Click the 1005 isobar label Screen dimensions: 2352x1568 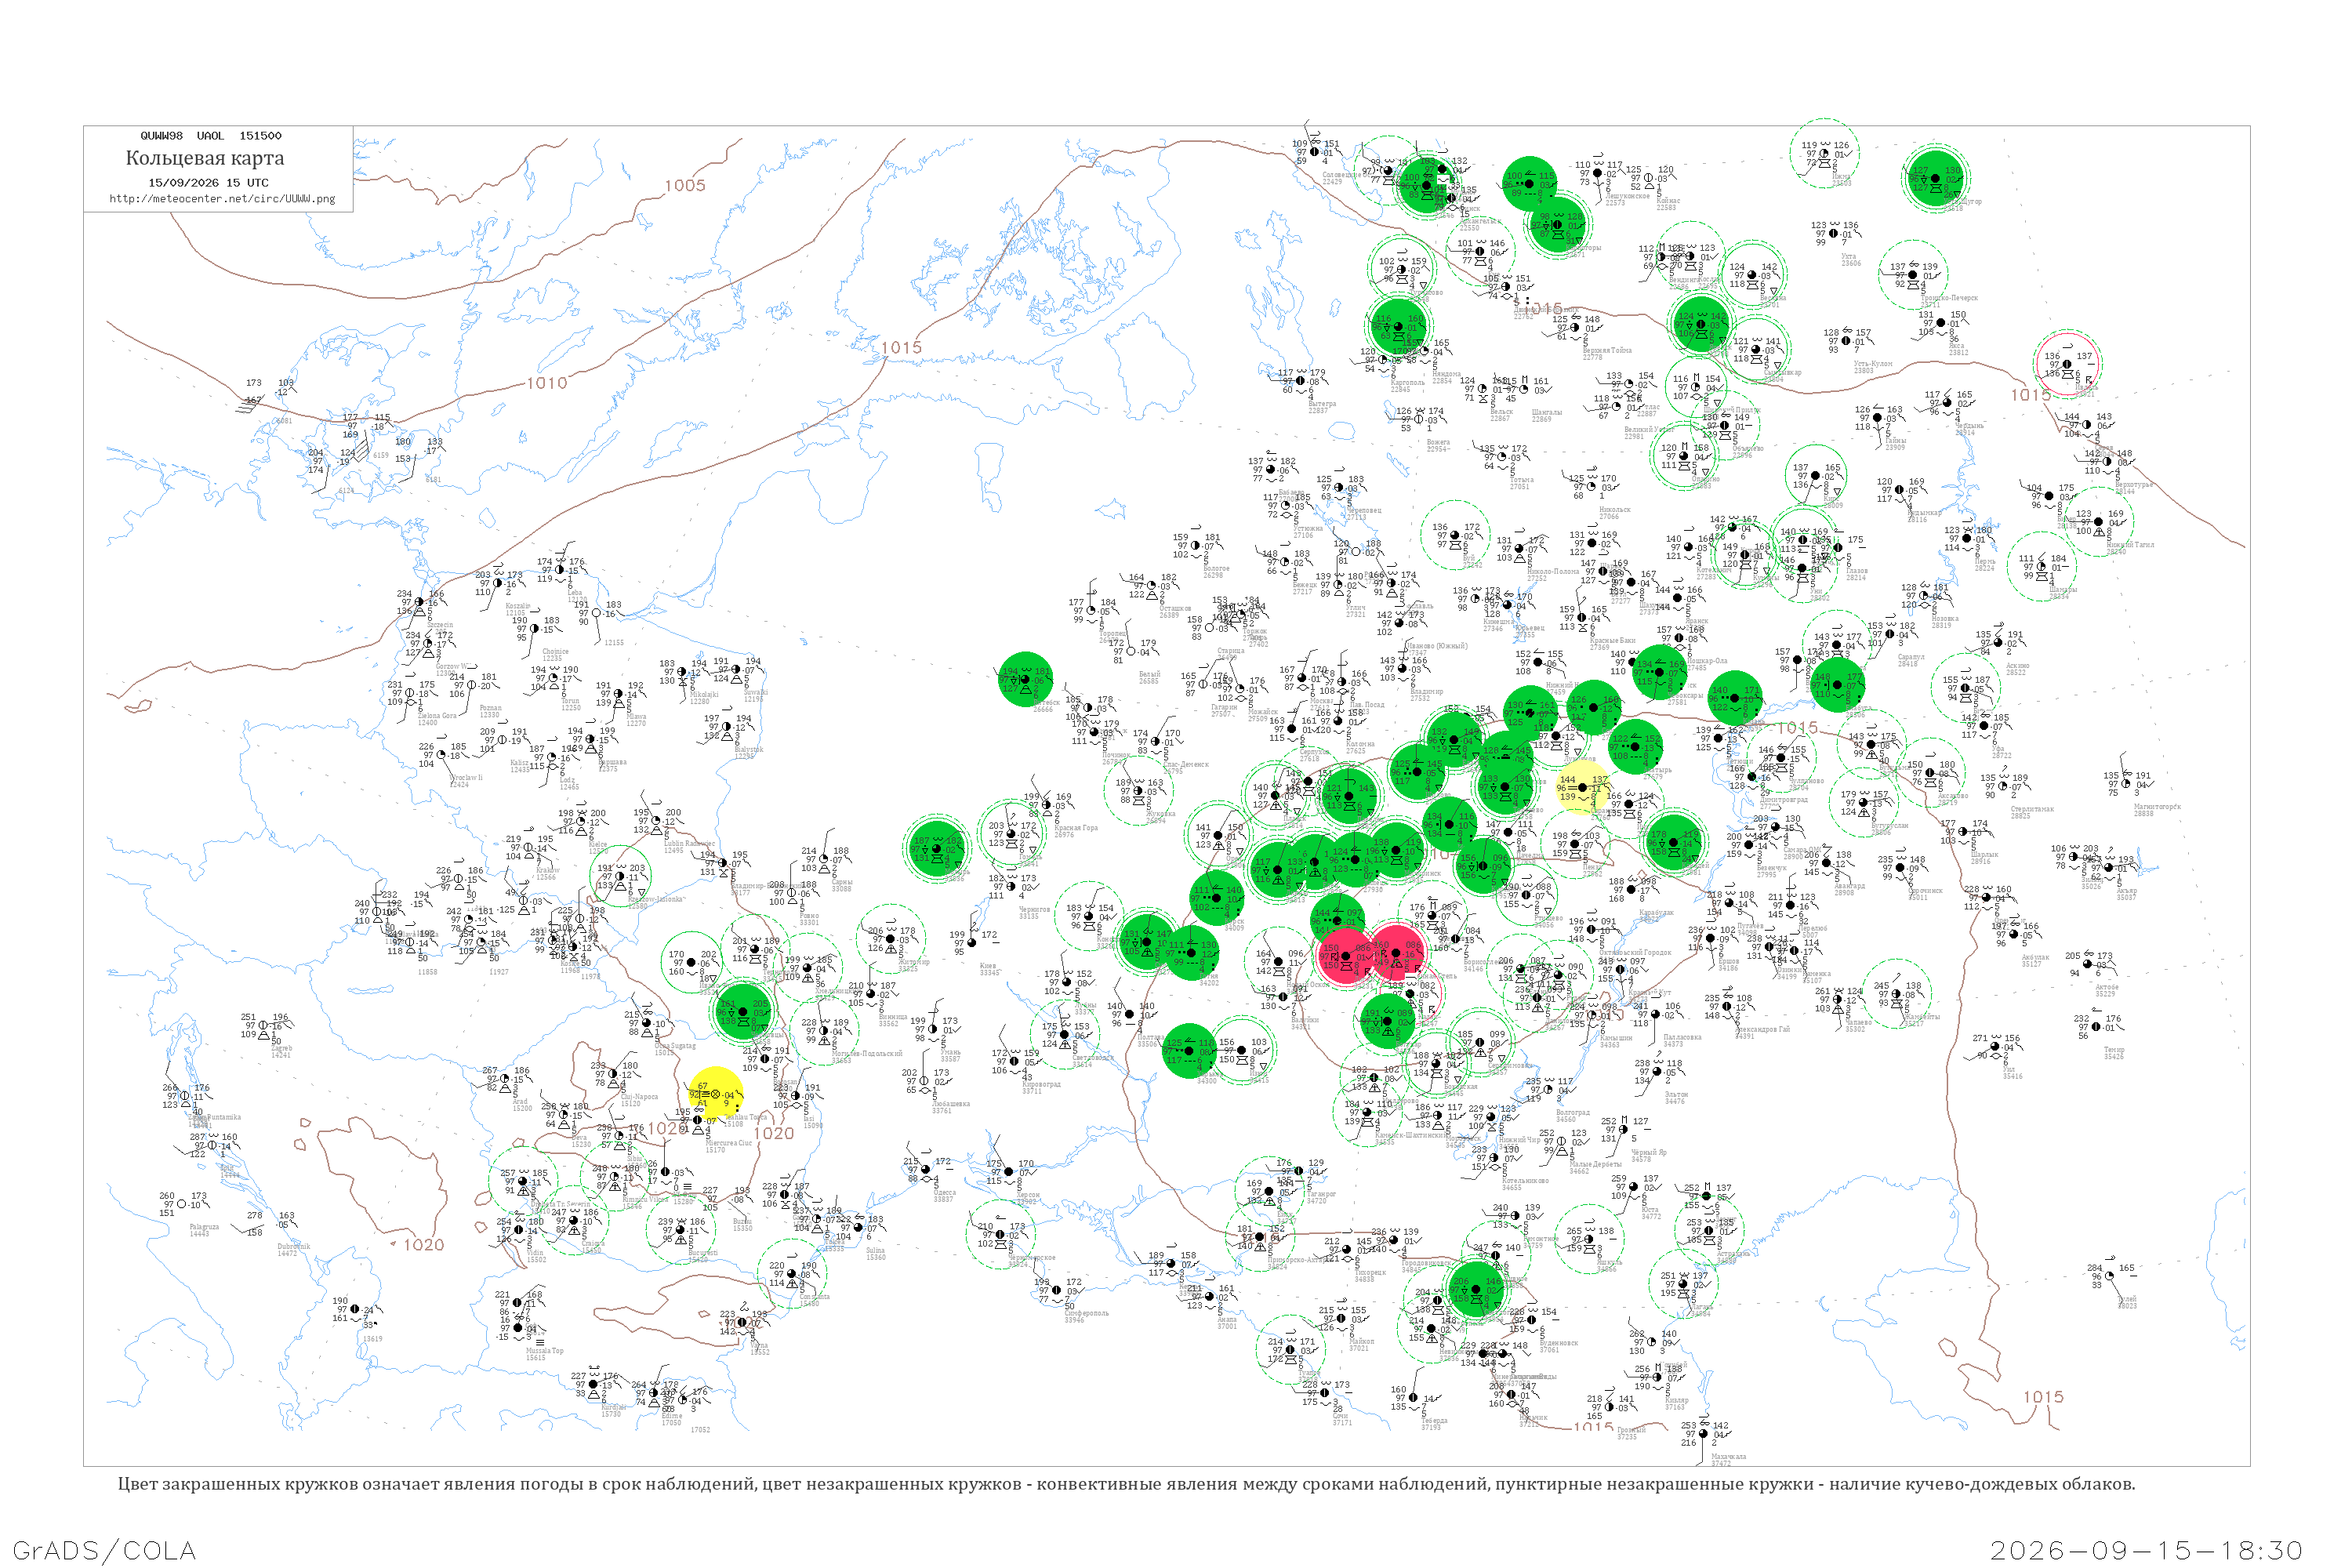(685, 185)
